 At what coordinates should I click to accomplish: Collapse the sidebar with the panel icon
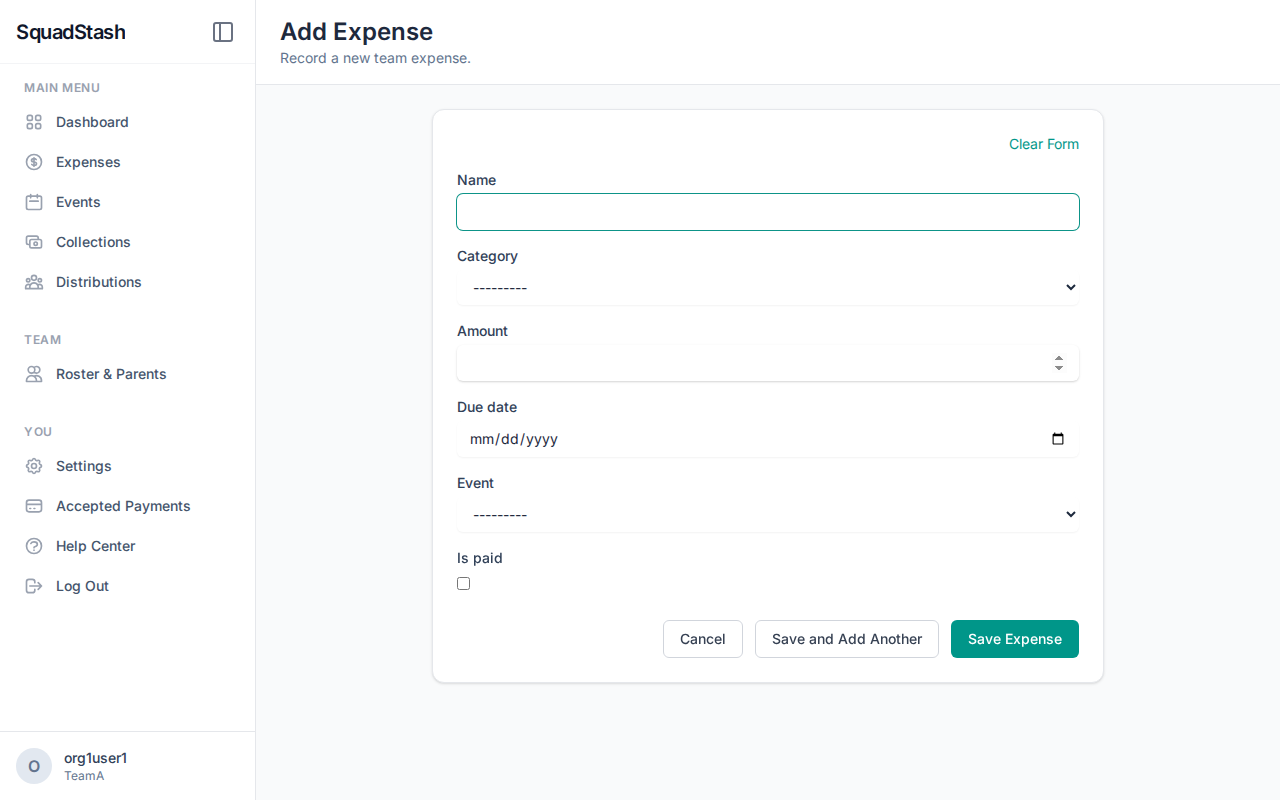(222, 31)
